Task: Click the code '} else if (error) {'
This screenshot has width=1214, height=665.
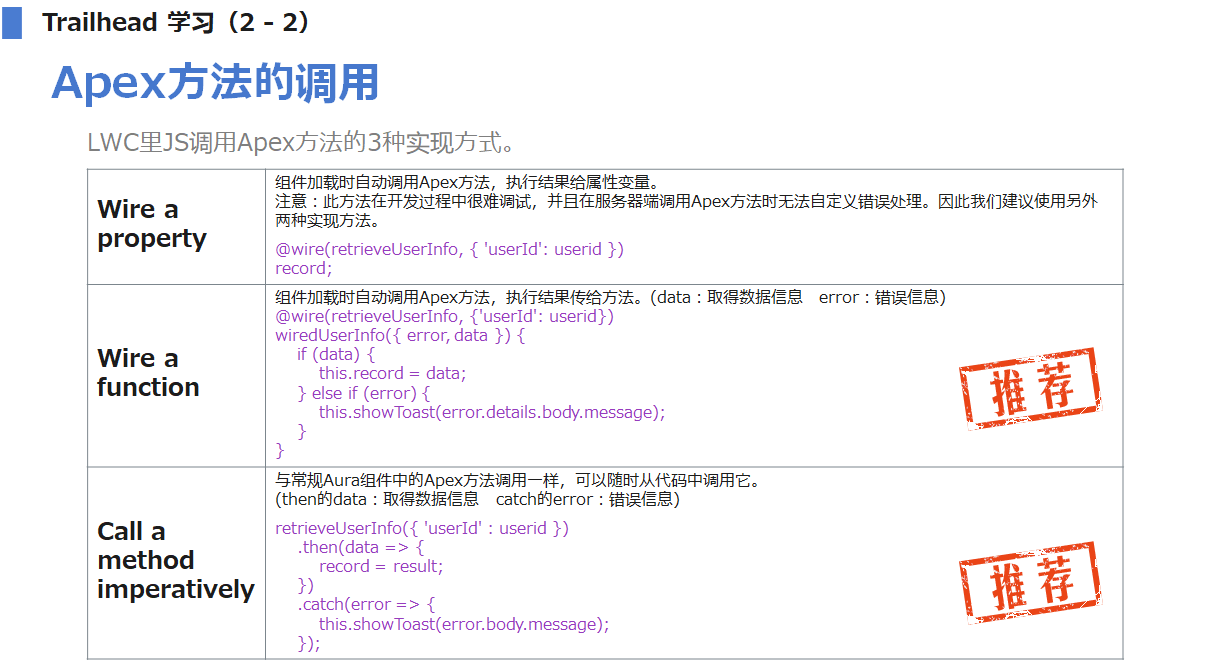Action: point(364,393)
